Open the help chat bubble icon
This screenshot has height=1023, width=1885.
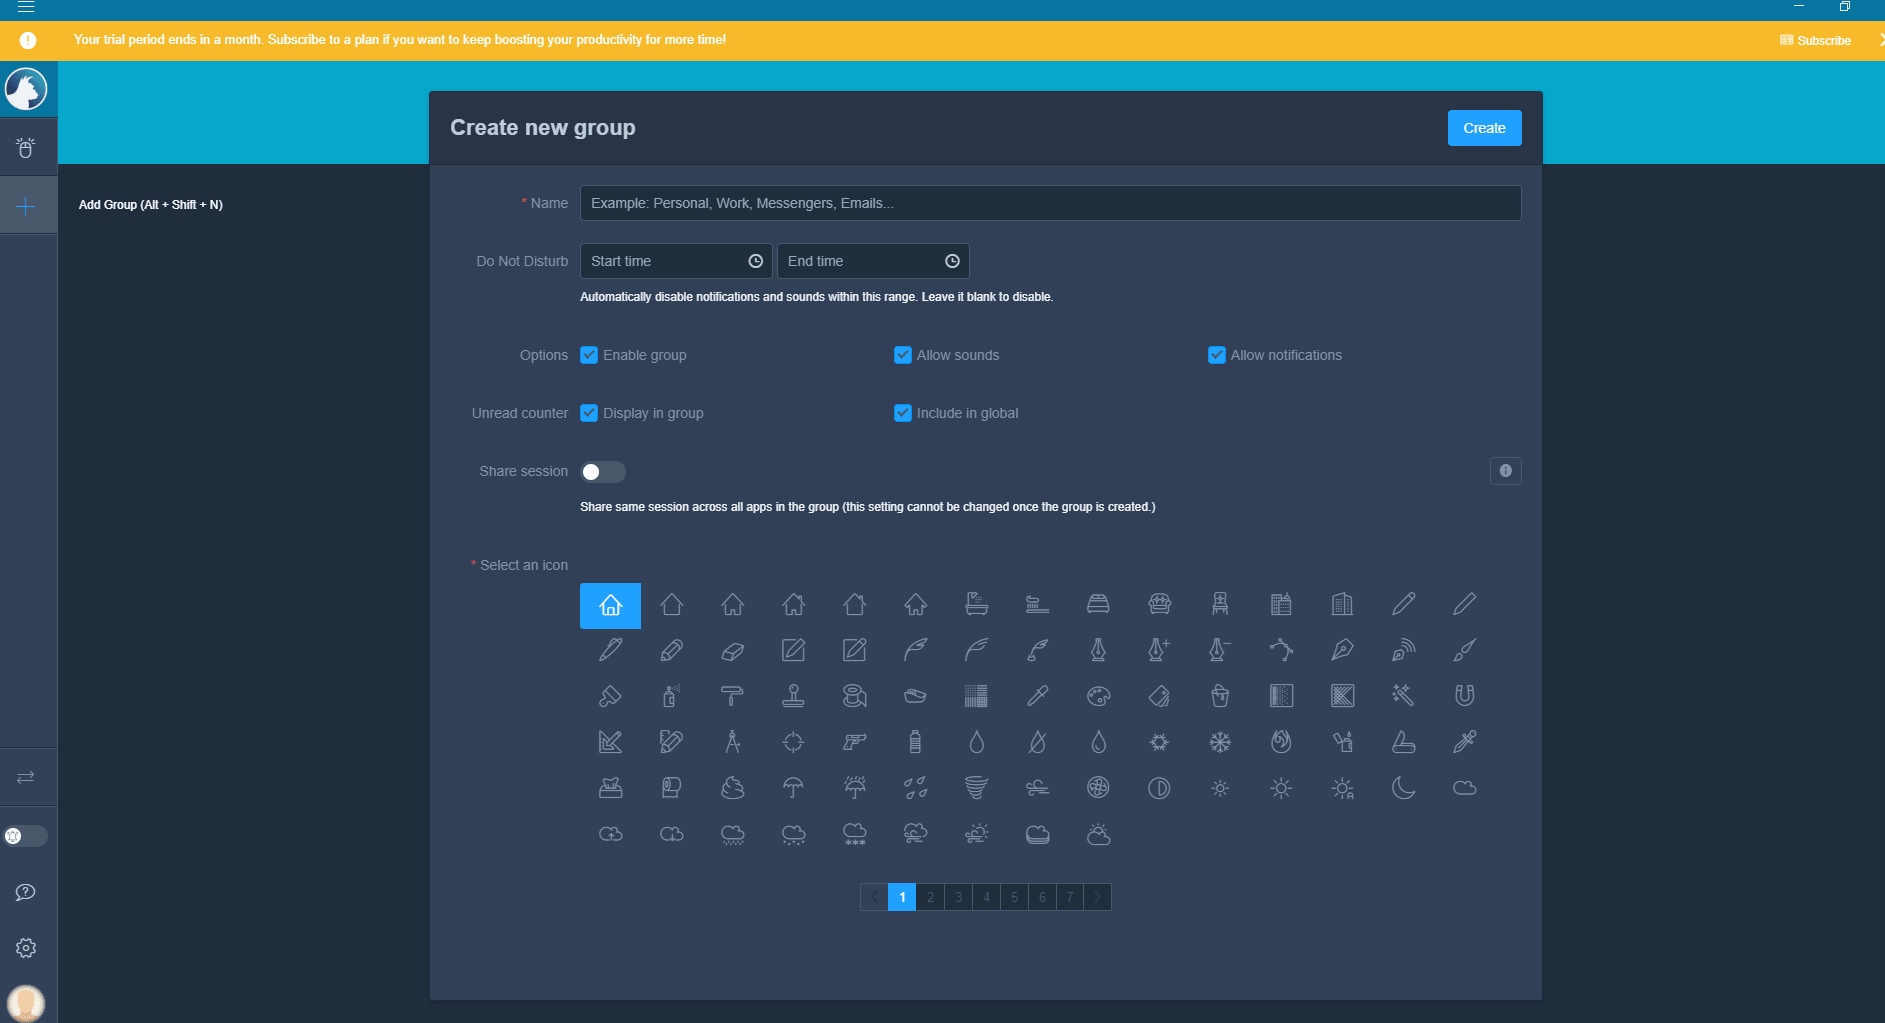coord(26,892)
